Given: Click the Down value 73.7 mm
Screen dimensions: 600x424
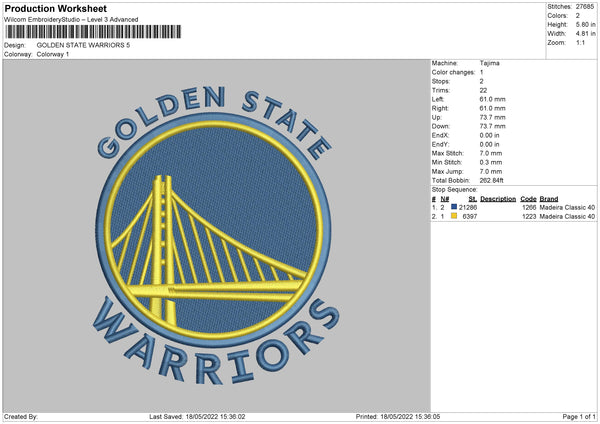Looking at the screenshot, I should click(x=492, y=126).
